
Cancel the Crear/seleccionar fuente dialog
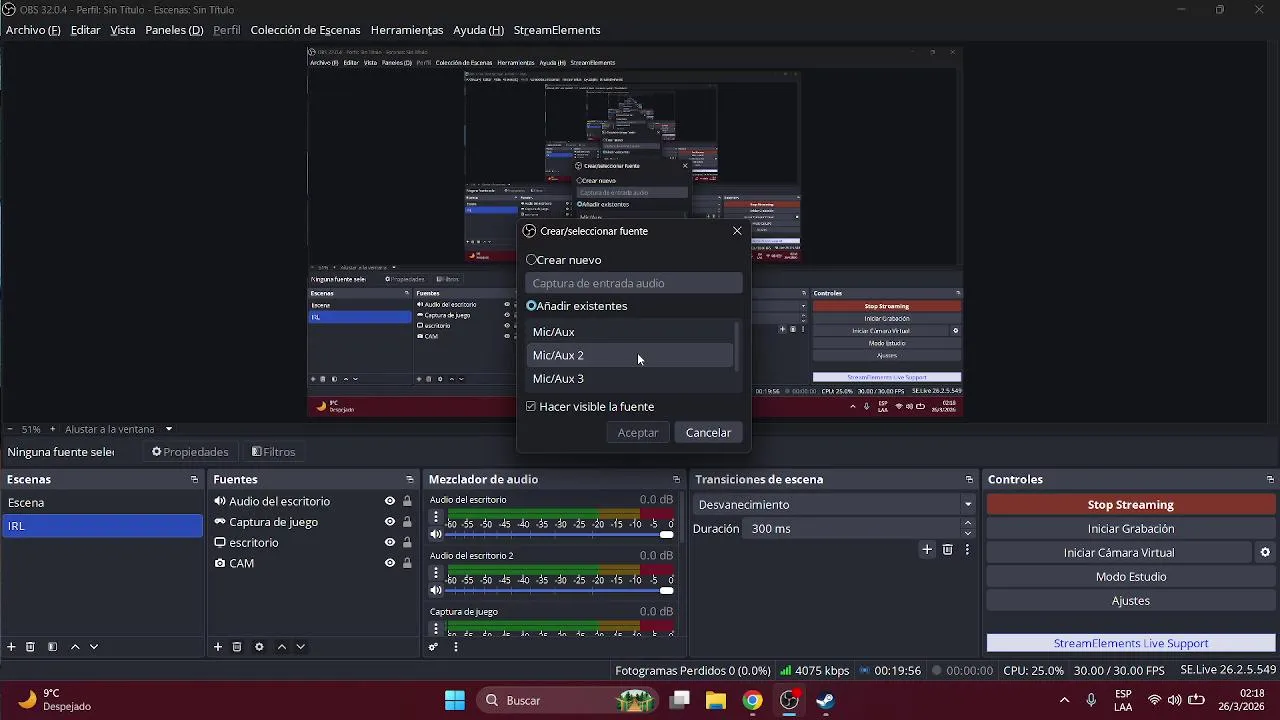(708, 433)
